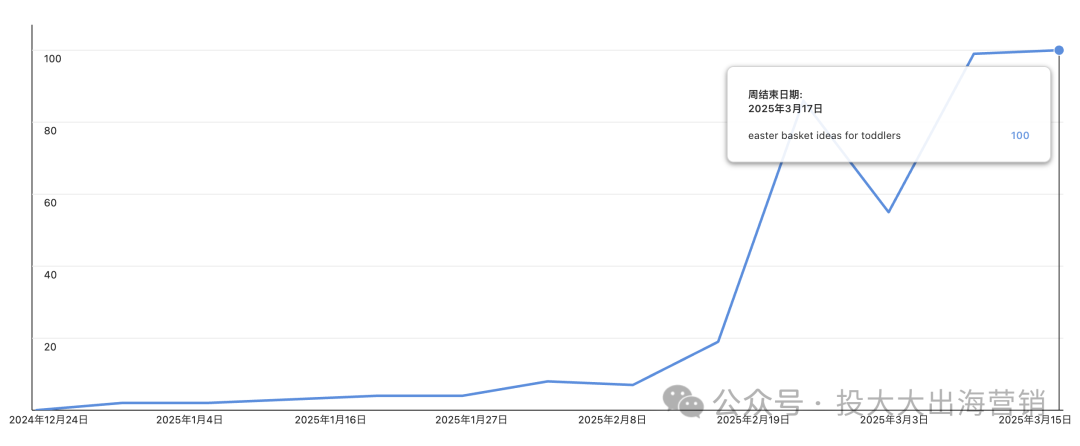Click the 2025年3月17日 date in tooltip
This screenshot has width=1080, height=446.
point(785,108)
